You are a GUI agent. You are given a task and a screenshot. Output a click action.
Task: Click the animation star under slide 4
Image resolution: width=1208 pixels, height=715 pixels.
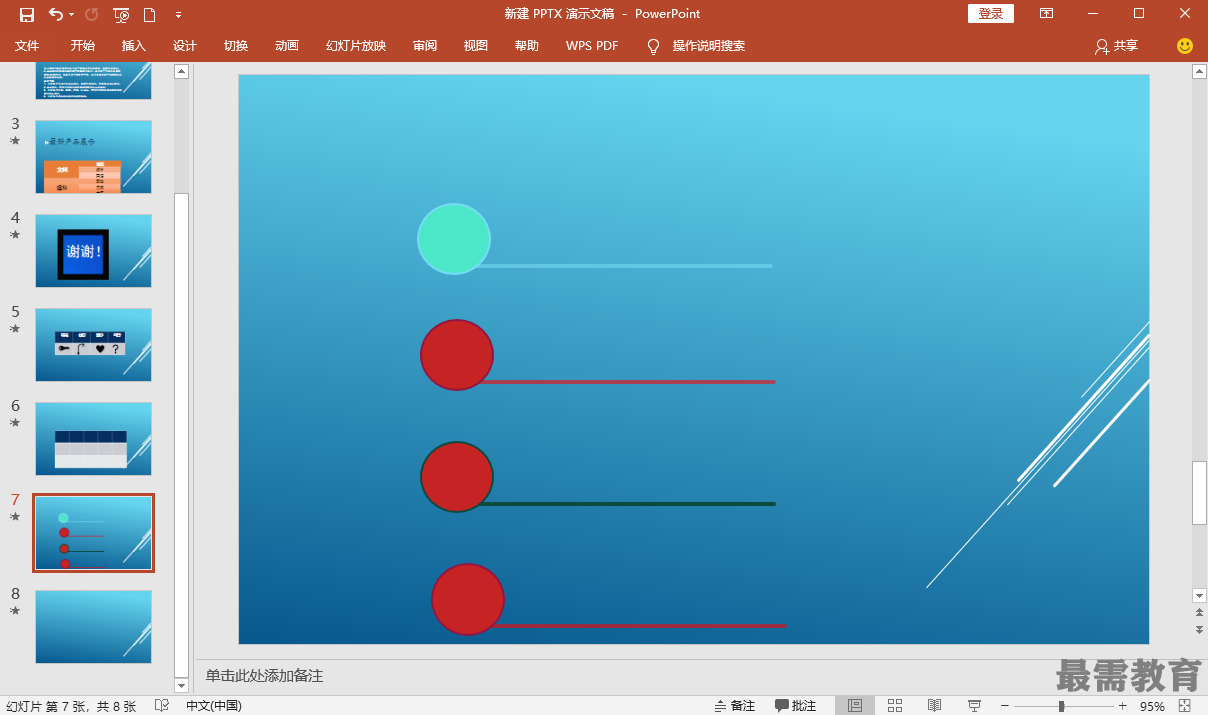15,235
